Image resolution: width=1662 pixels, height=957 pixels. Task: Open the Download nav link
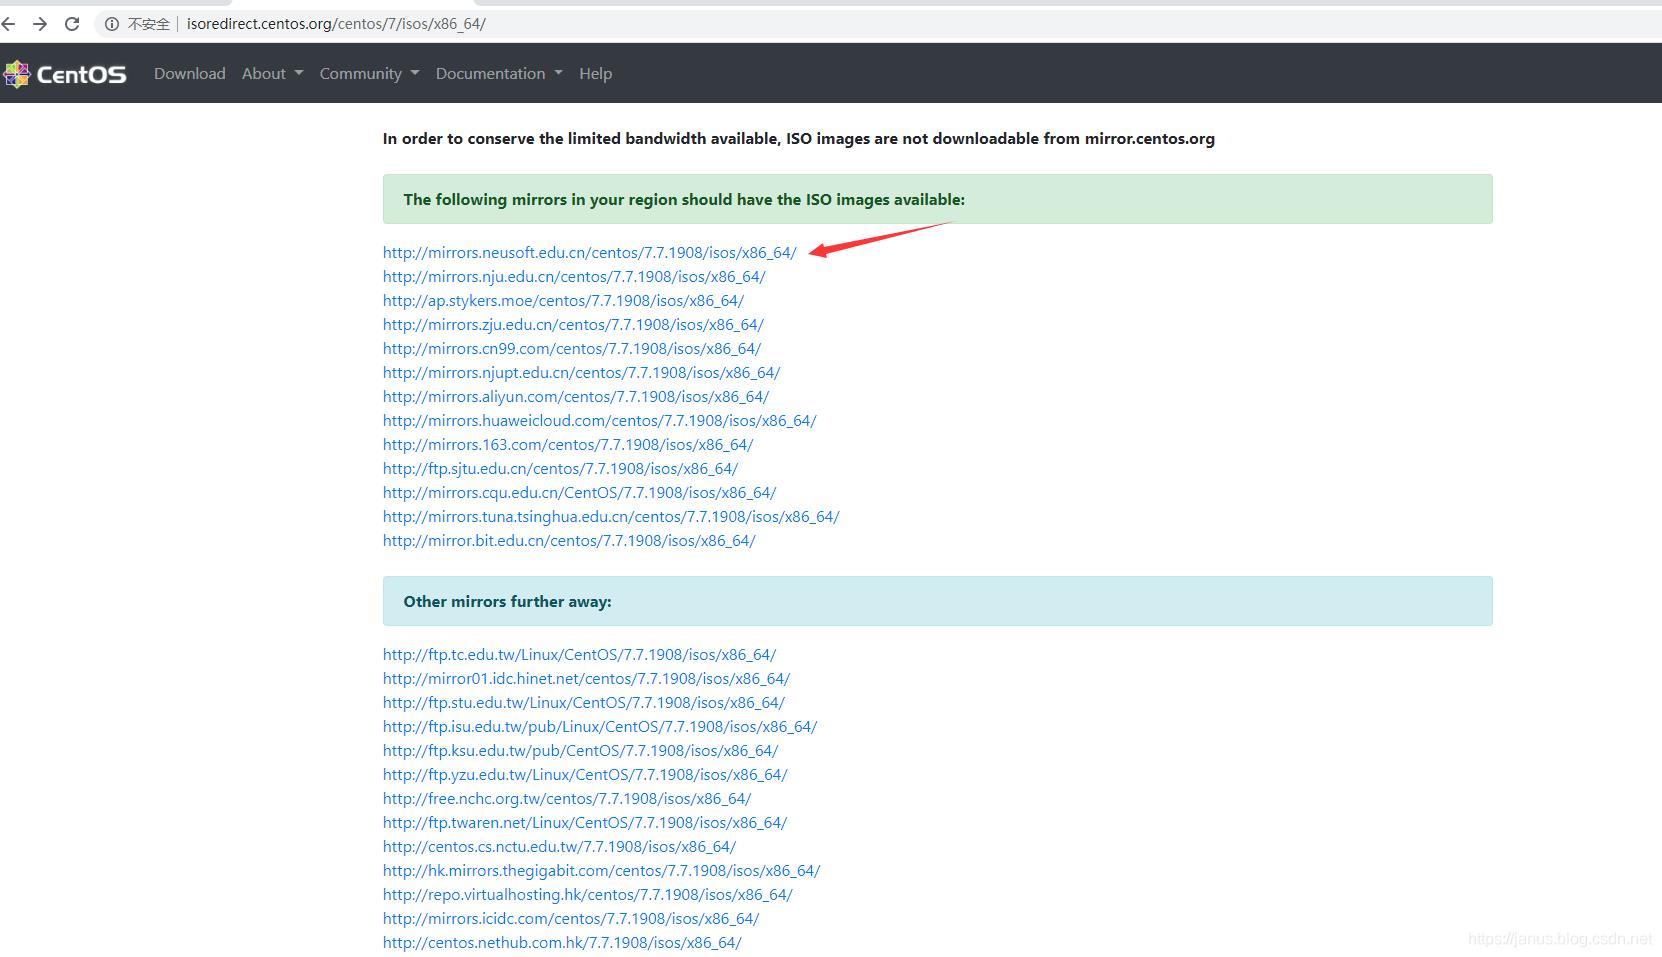click(190, 73)
